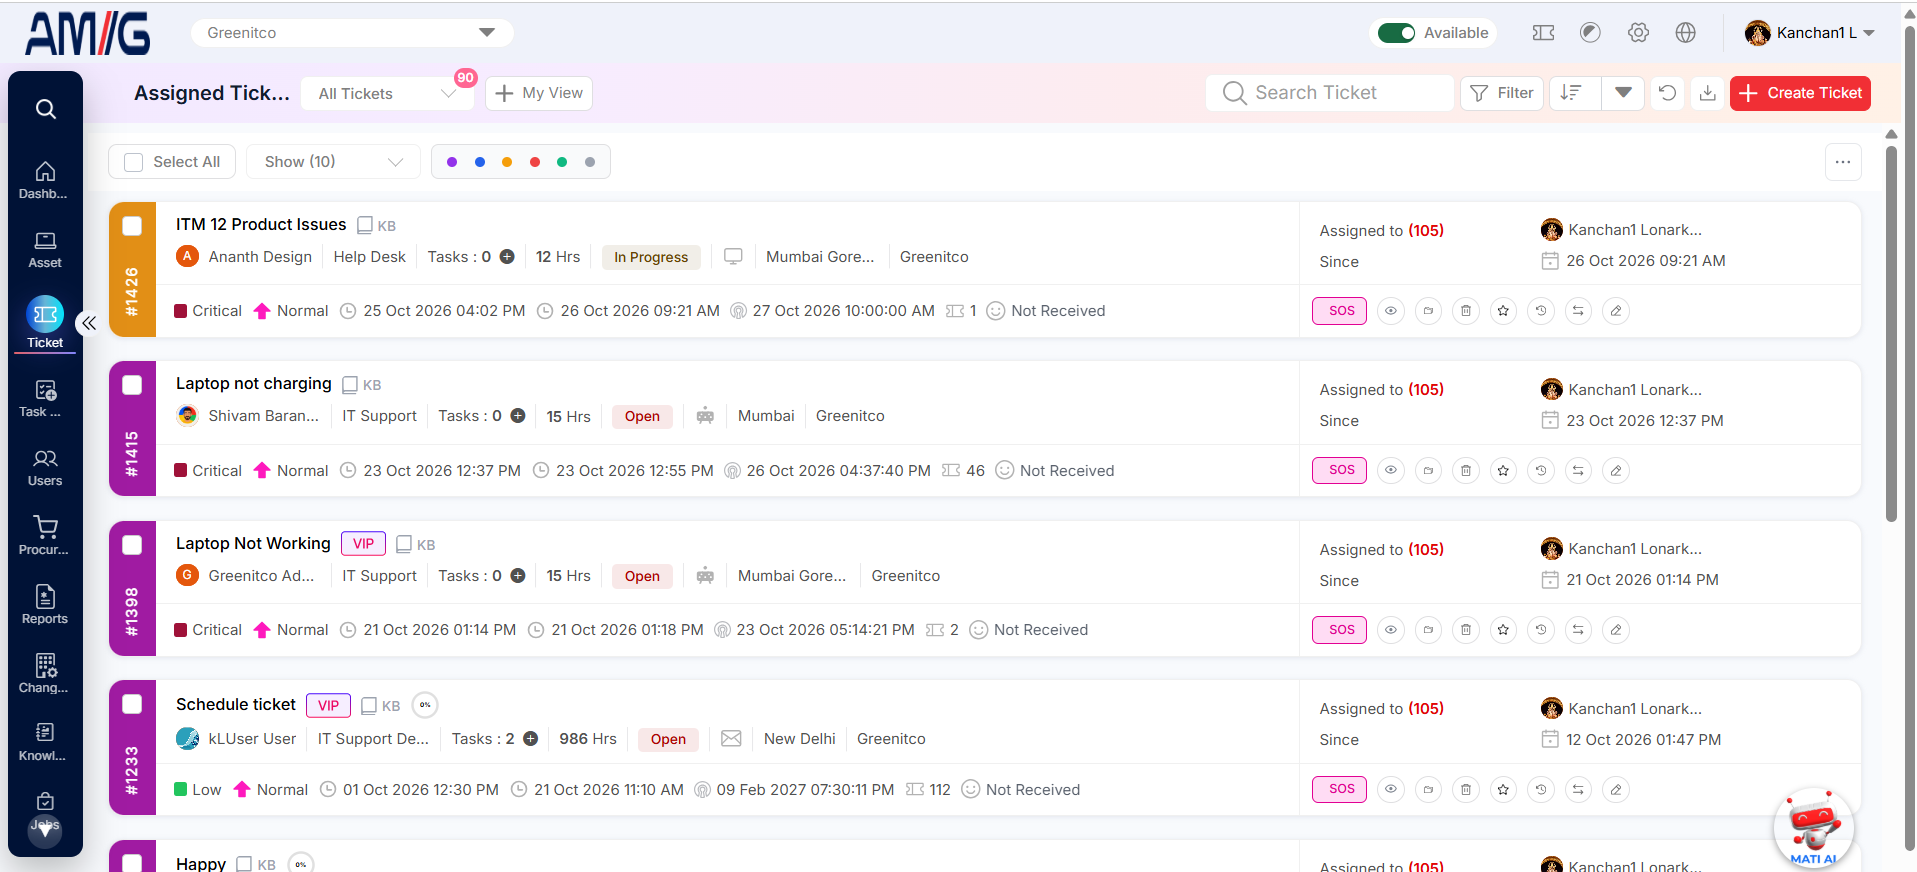1917x872 pixels.
Task: Open the Asset module
Action: [x=45, y=250]
